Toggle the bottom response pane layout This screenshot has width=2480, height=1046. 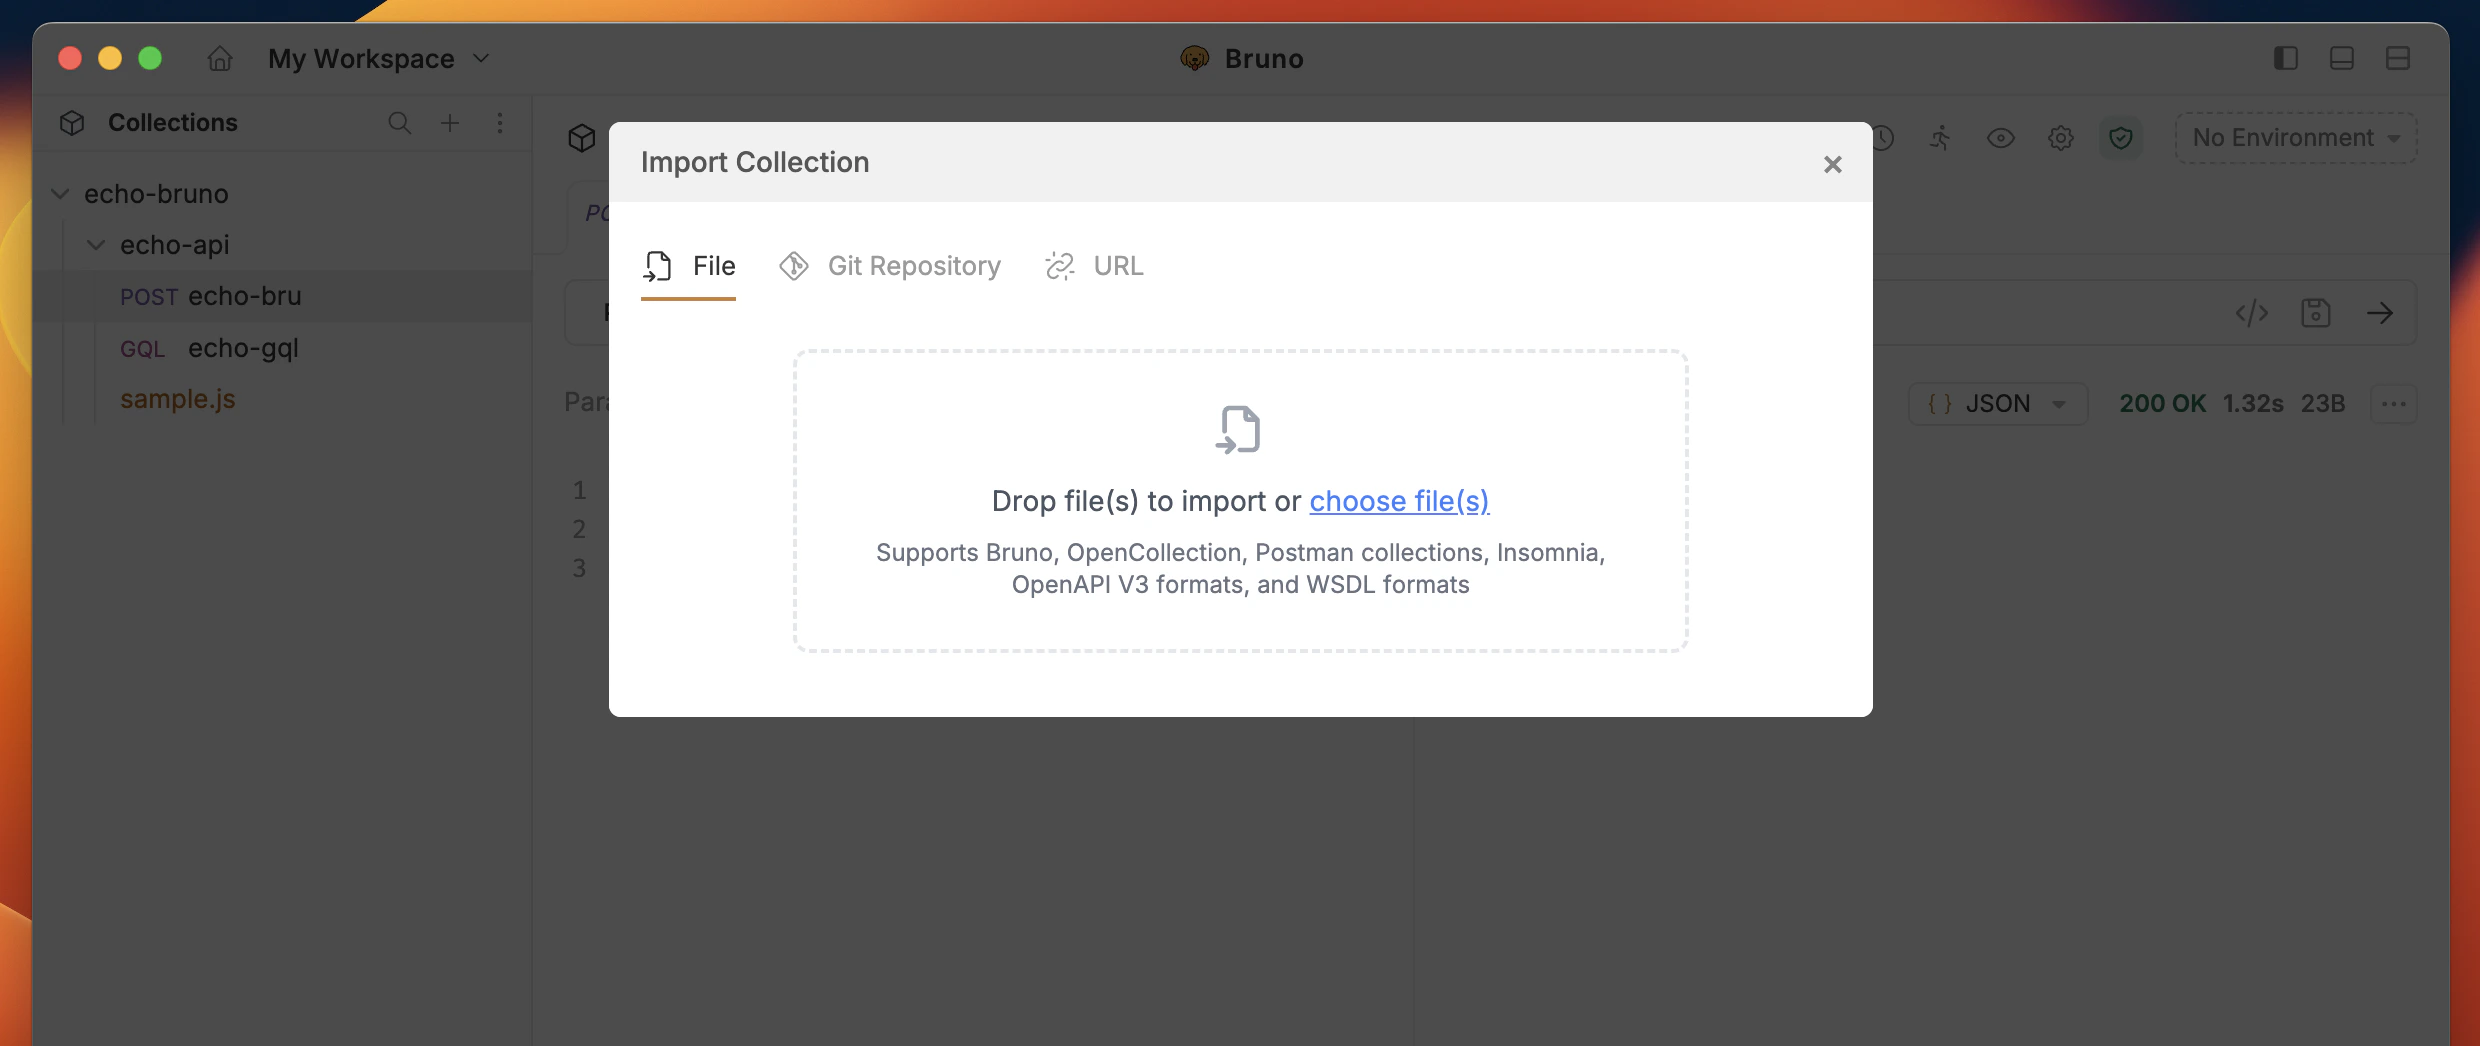click(2342, 58)
